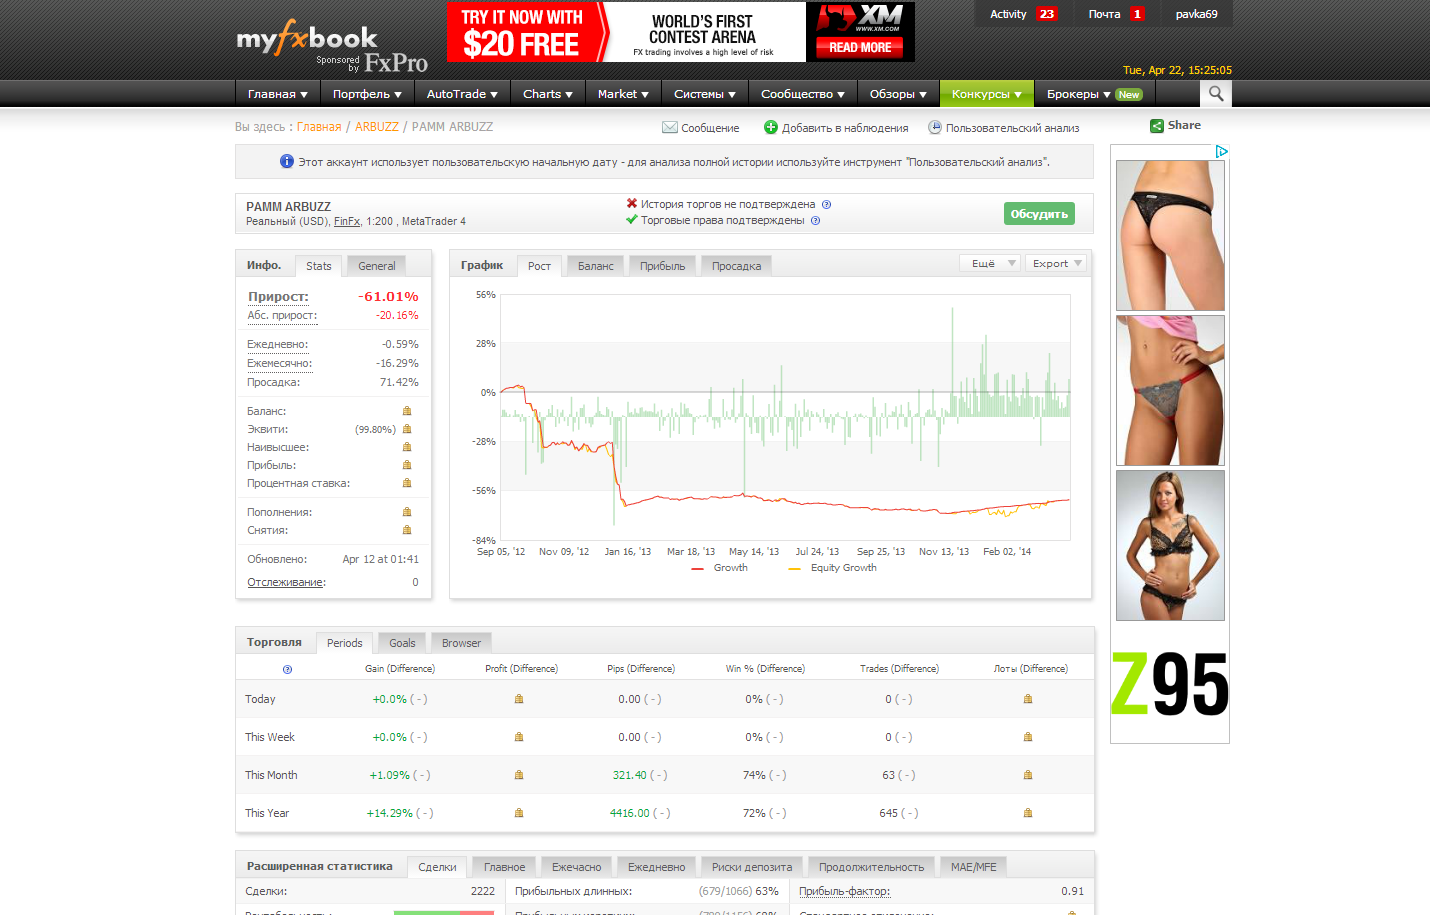Viewport: 1430px width, 915px height.
Task: Click the This Month row Profit lock icon
Action: pos(519,775)
